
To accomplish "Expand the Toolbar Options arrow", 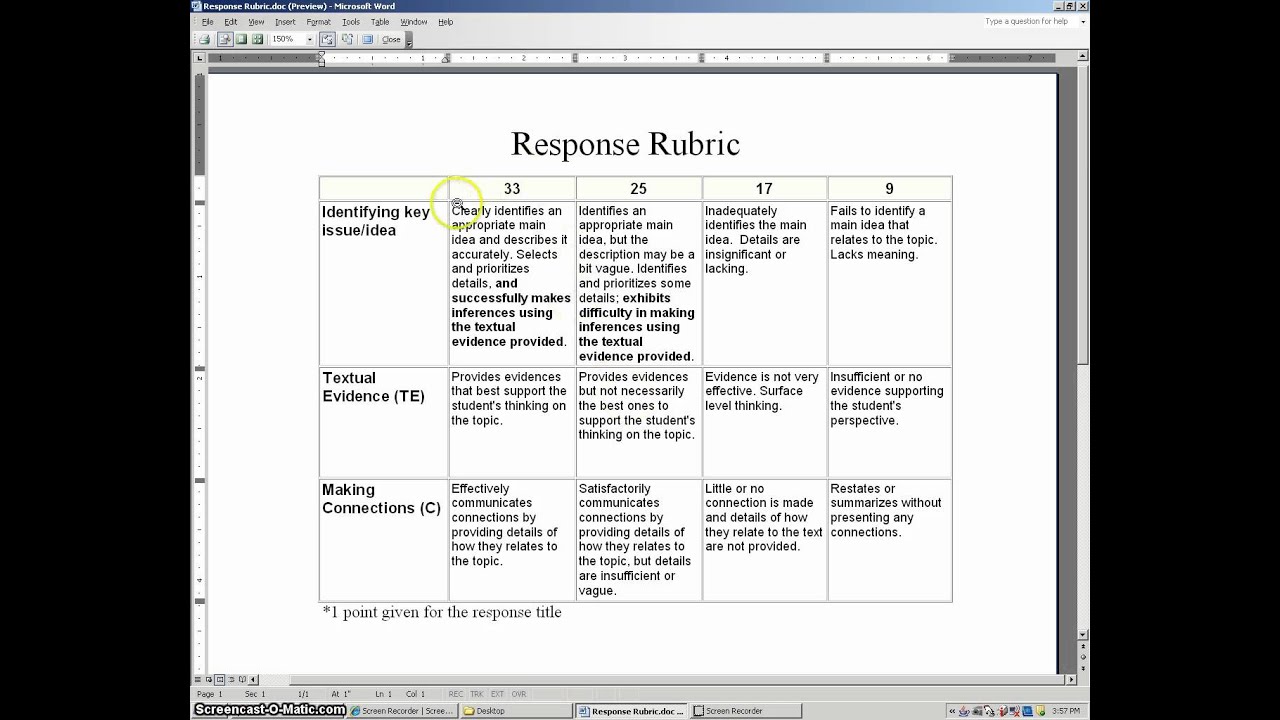I will point(408,40).
